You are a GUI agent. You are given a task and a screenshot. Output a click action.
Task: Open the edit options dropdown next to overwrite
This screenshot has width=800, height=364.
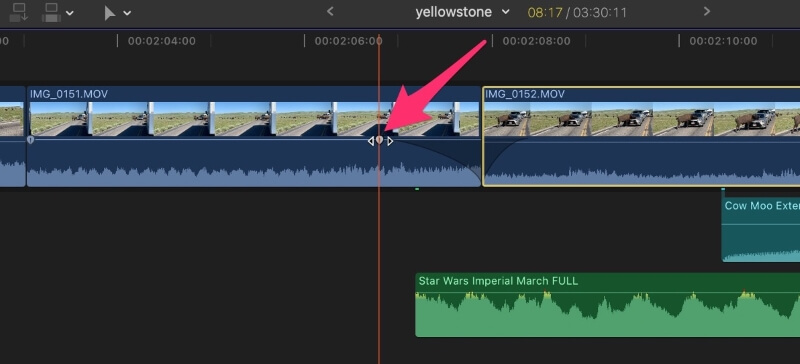[x=69, y=13]
